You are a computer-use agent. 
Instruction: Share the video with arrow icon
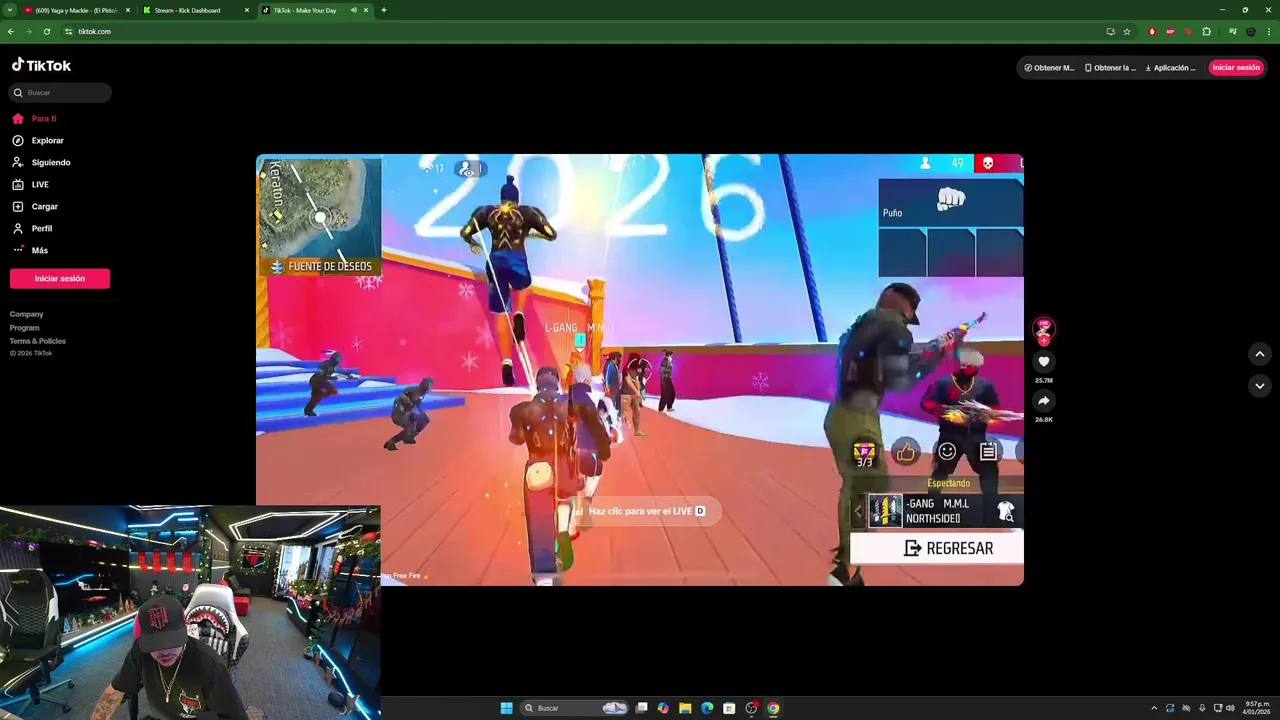click(x=1044, y=400)
